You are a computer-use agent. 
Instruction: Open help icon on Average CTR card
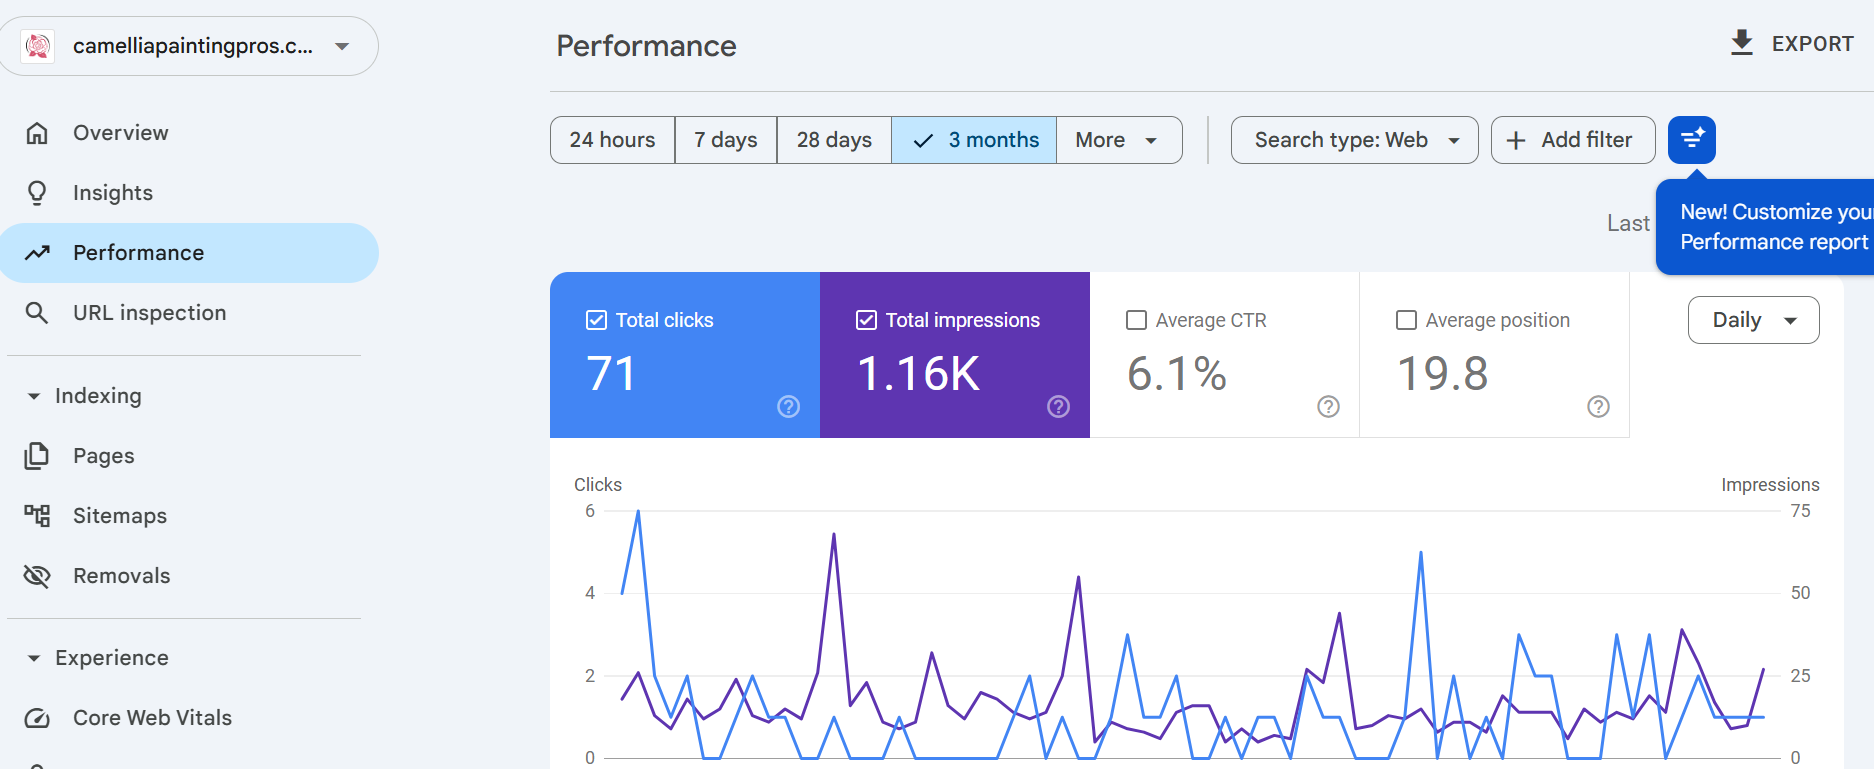coord(1329,406)
